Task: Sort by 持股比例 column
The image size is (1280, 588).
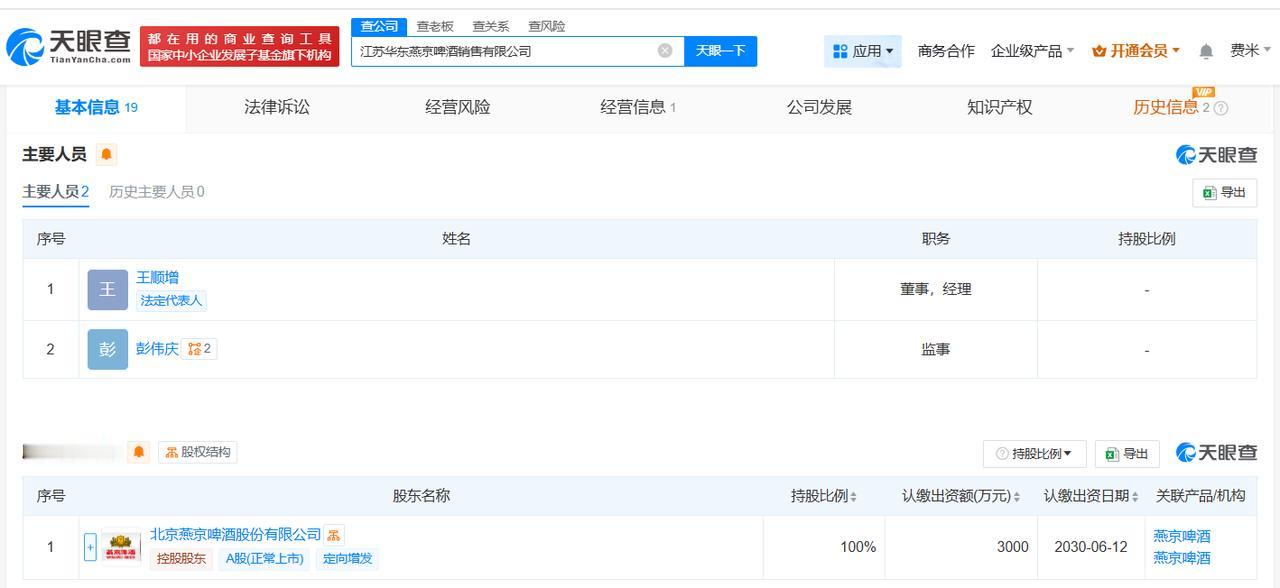Action: coord(823,496)
